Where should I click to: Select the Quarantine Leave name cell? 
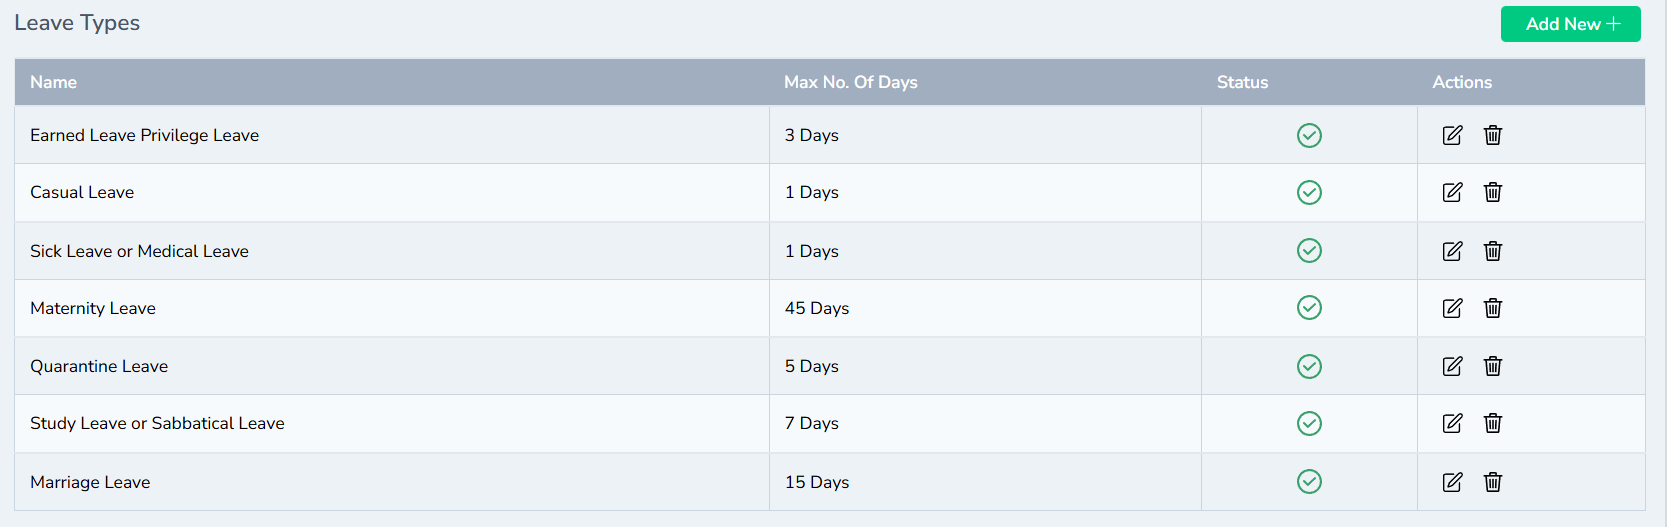click(99, 366)
